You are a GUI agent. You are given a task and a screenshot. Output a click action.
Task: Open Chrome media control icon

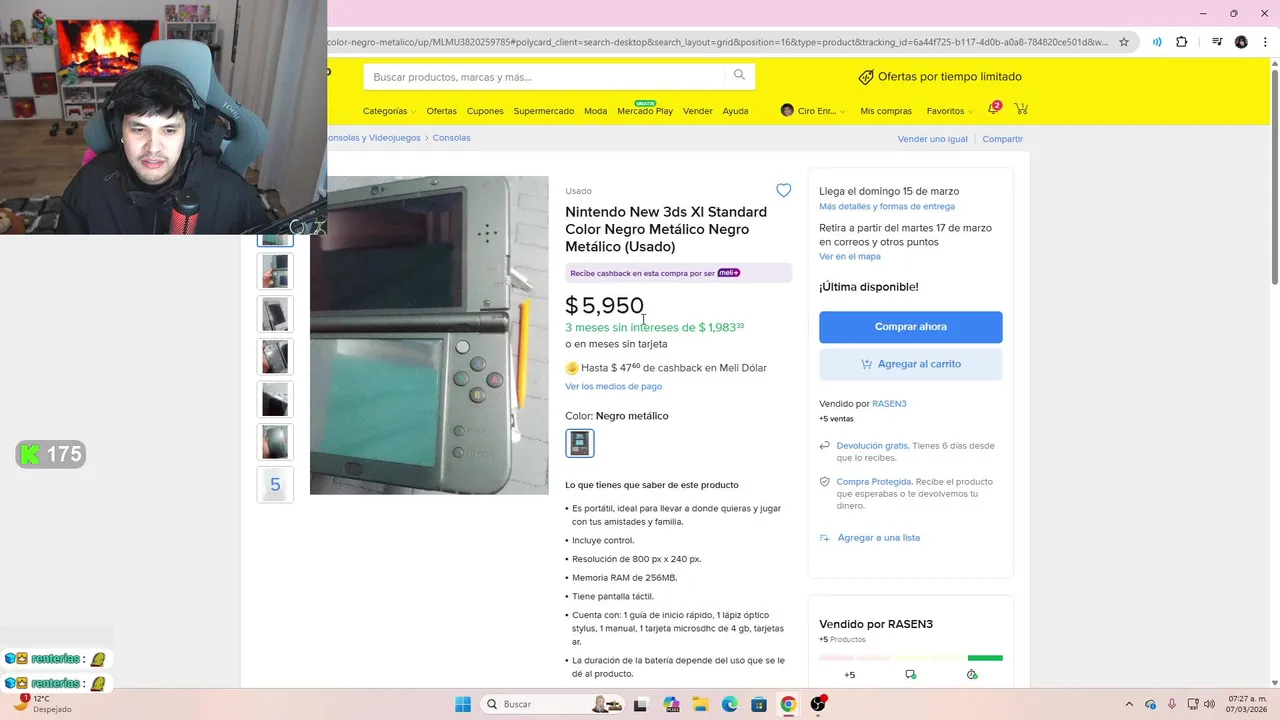point(1217,42)
